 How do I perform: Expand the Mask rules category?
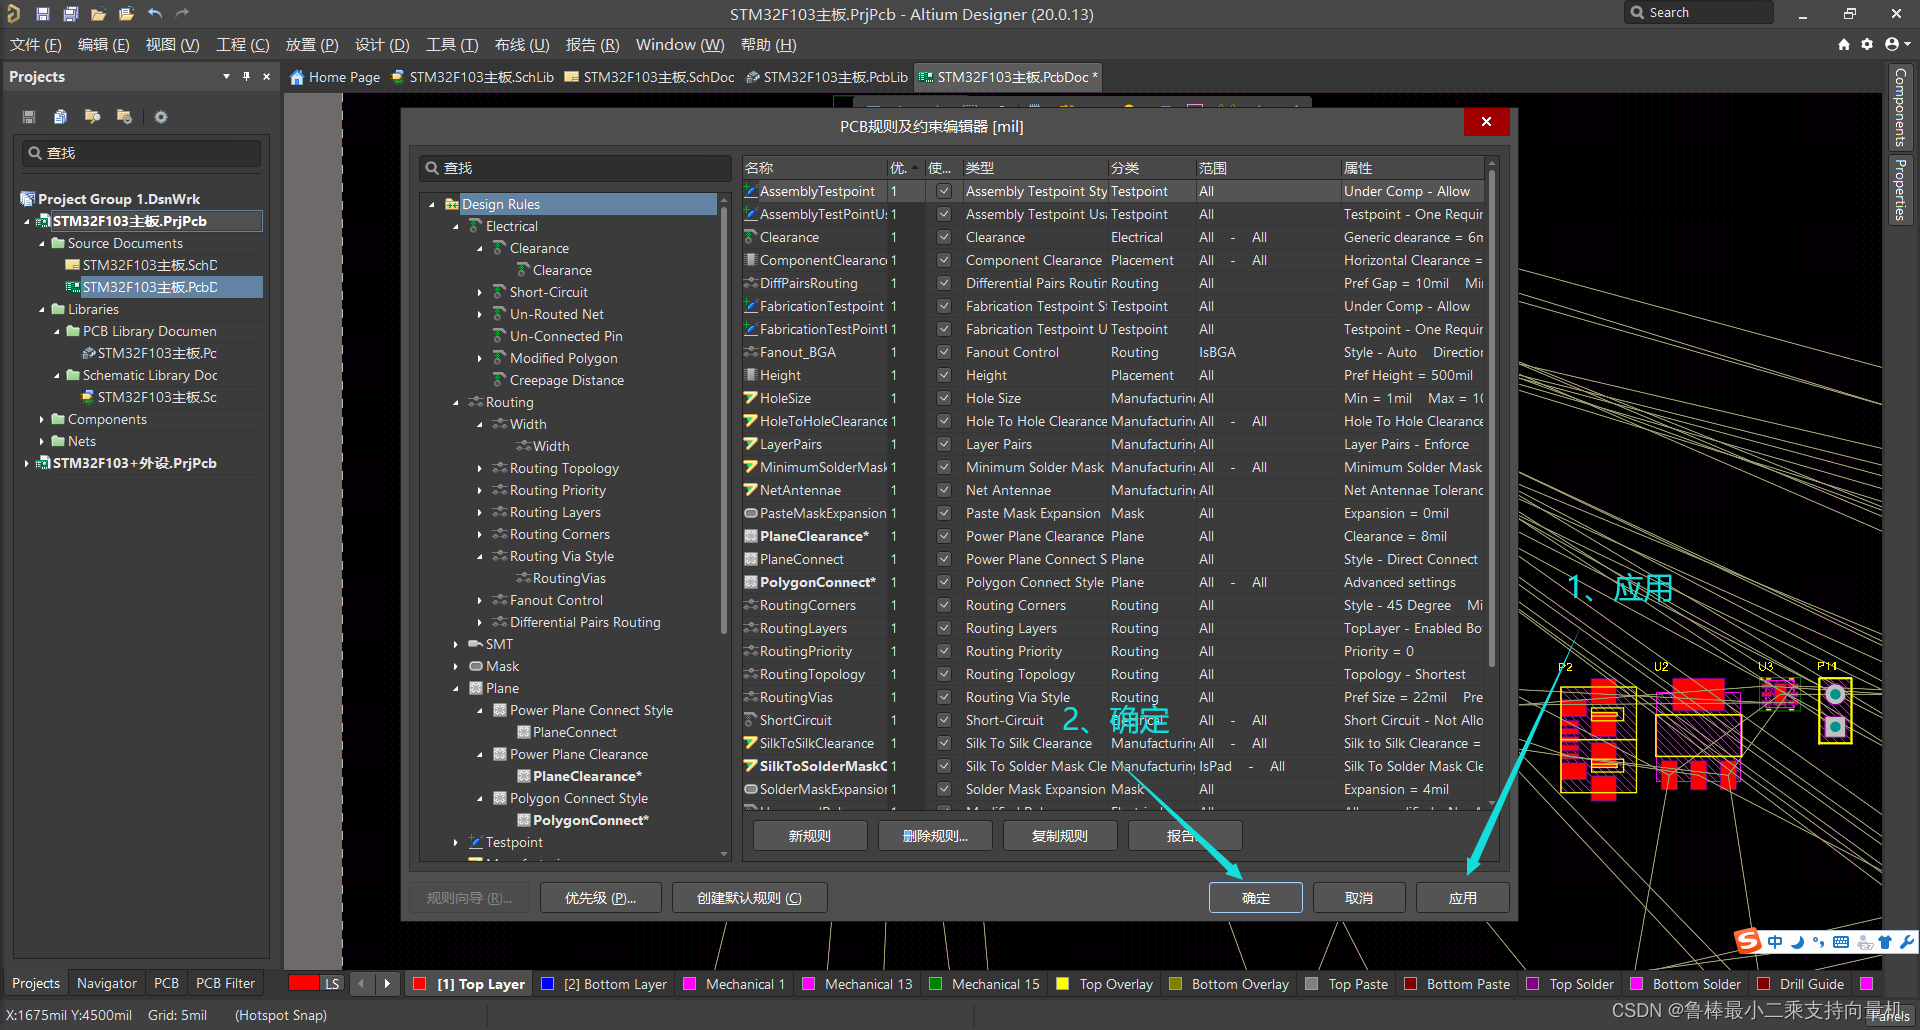pyautogui.click(x=456, y=667)
